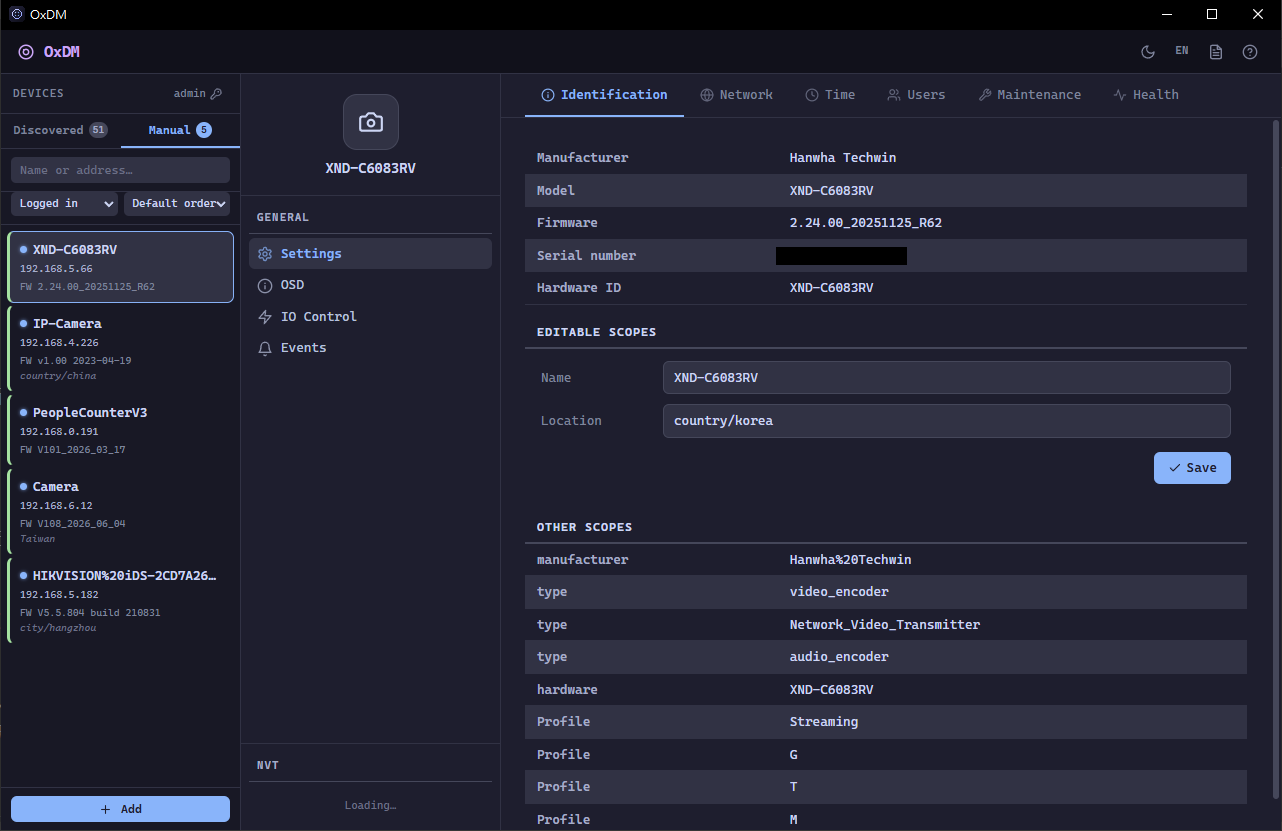Click status dot of PeopleCounterV3 device
Viewport: 1282px width, 831px height.
pos(24,412)
